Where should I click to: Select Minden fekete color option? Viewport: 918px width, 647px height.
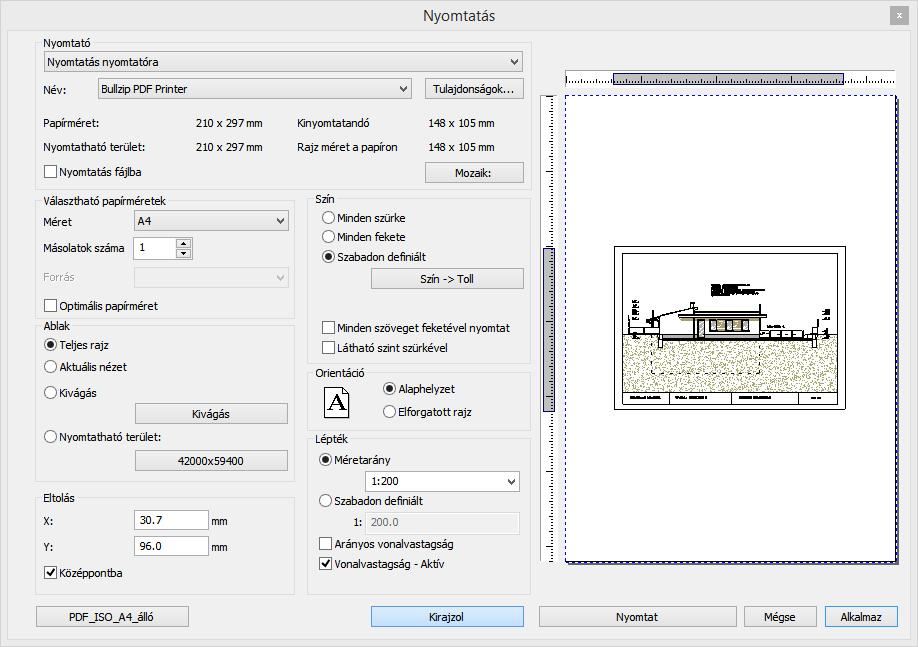click(328, 237)
